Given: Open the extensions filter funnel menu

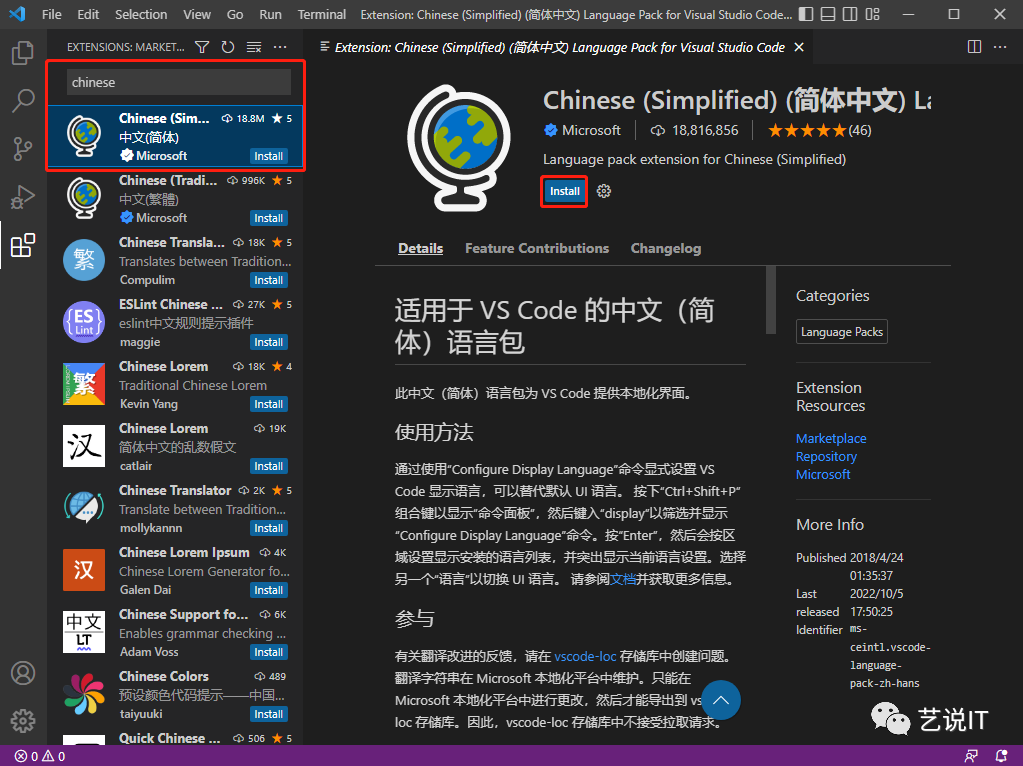Looking at the screenshot, I should pos(201,46).
